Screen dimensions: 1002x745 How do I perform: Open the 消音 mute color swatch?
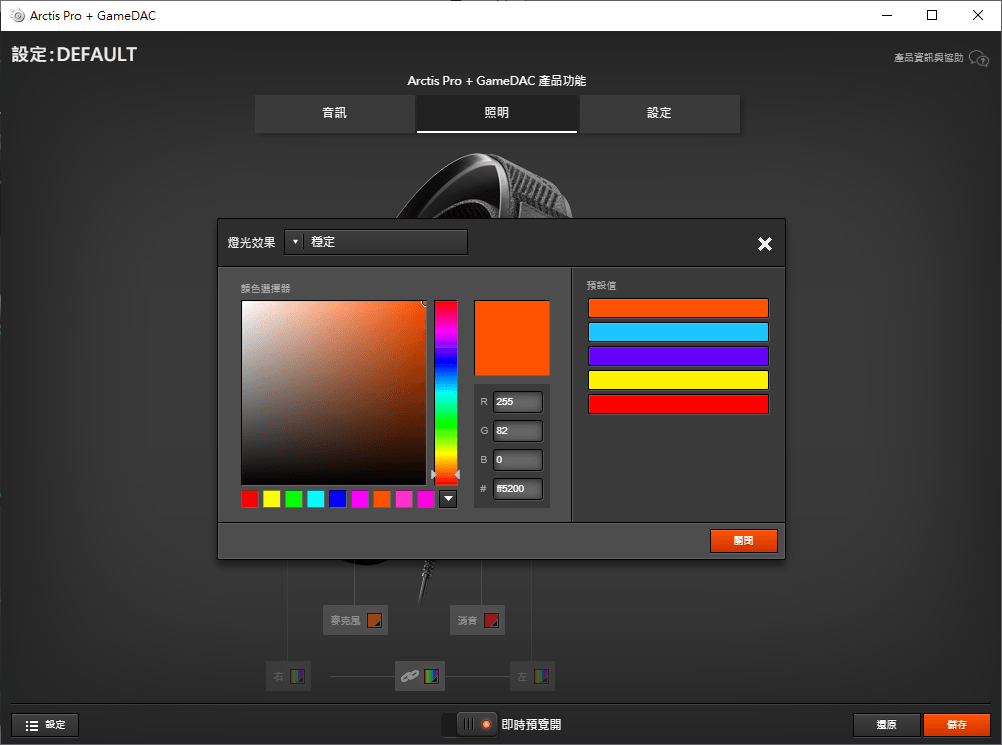pos(491,620)
